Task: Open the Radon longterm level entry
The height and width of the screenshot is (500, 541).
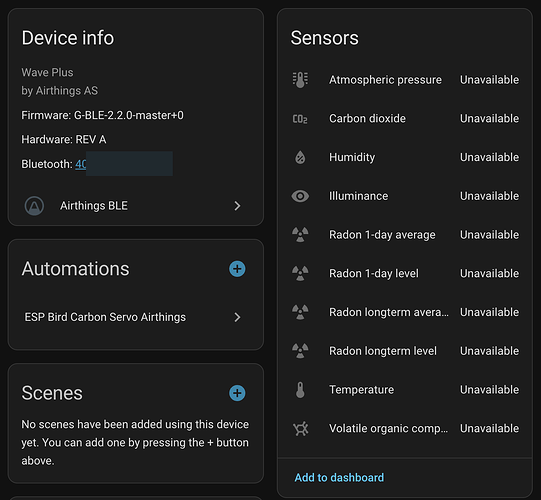Action: click(405, 351)
